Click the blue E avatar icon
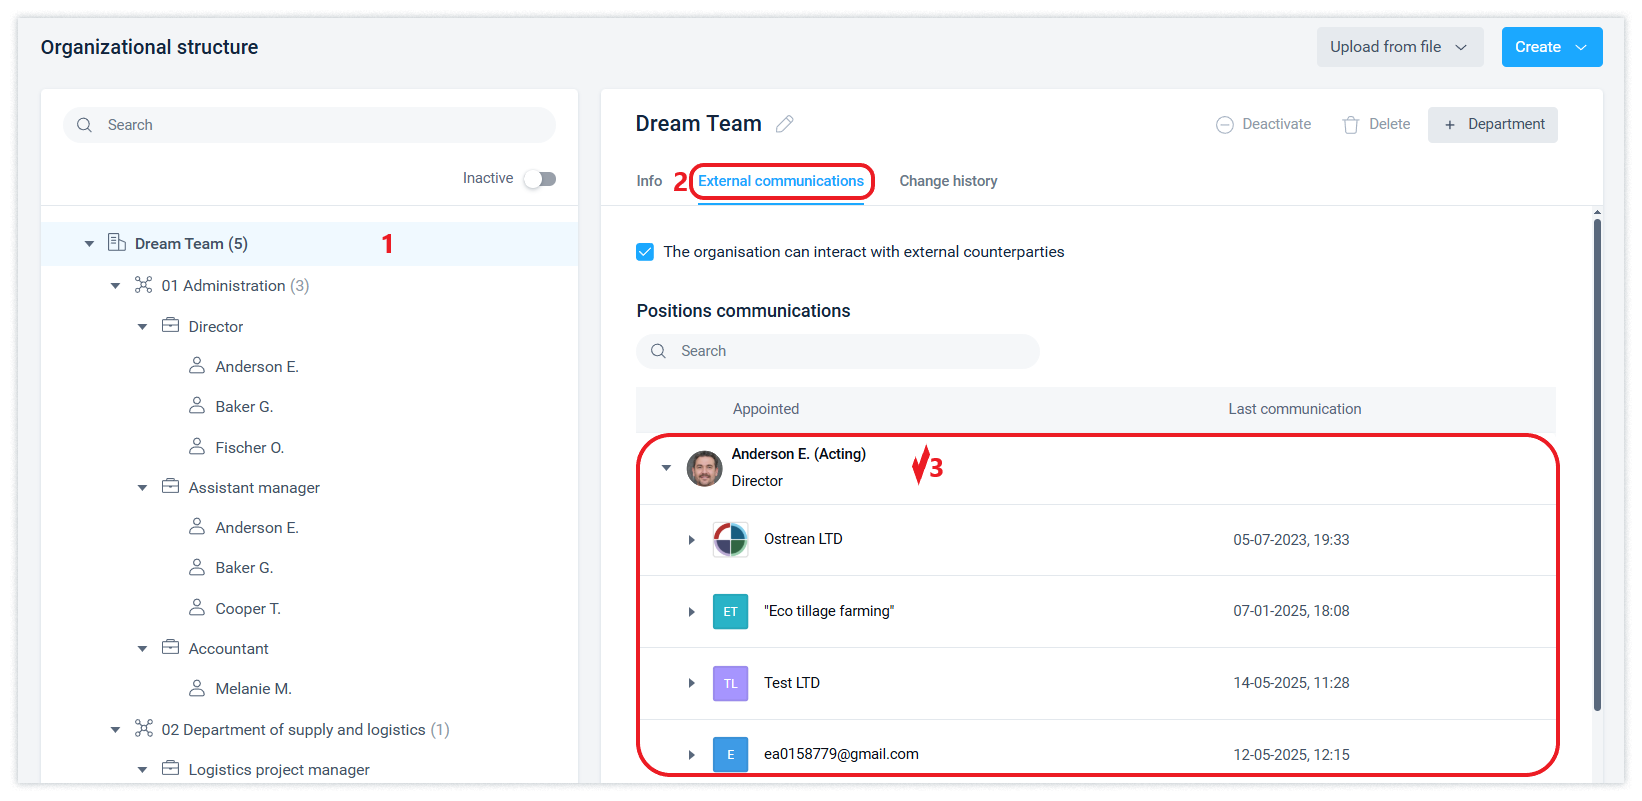 (730, 755)
